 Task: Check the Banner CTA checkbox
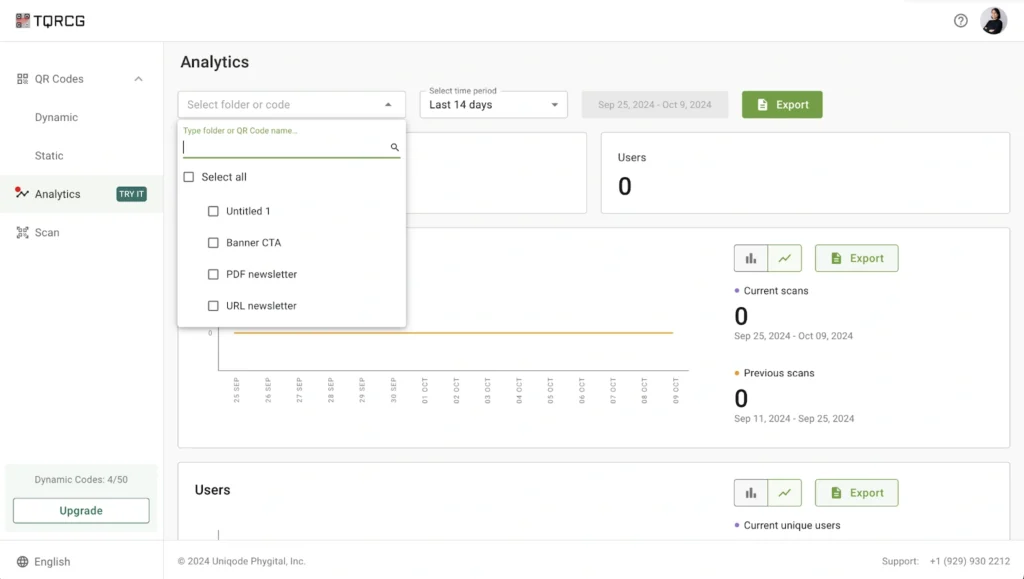(x=213, y=242)
